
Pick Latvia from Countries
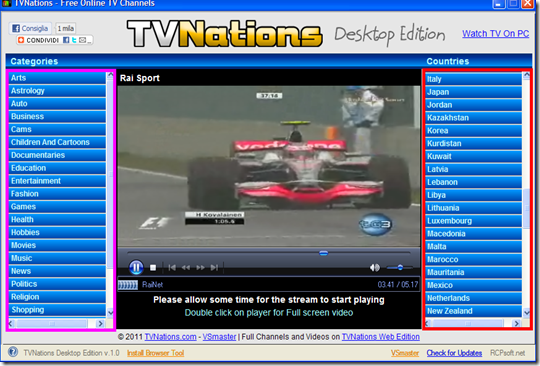[474, 169]
